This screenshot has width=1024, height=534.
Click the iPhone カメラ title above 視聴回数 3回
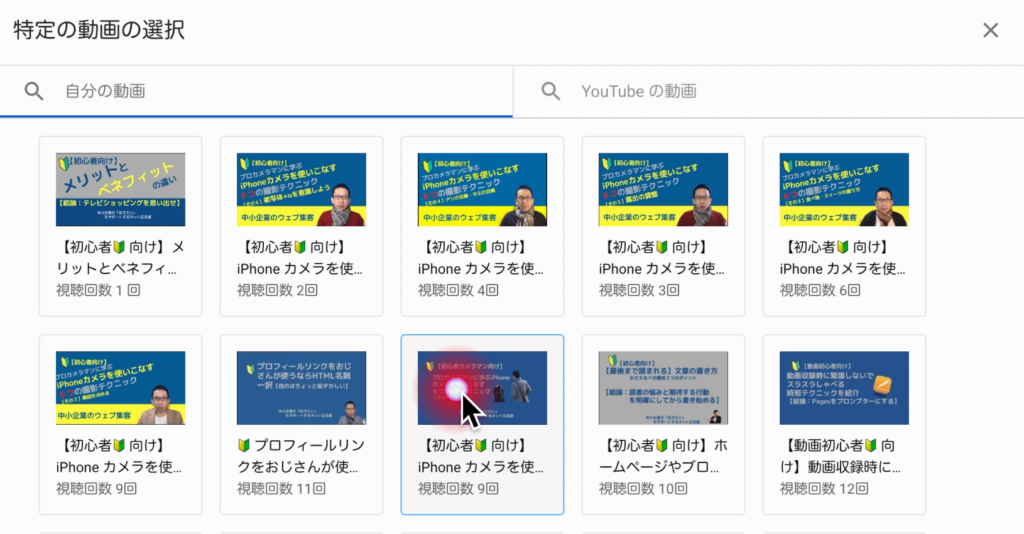tap(662, 258)
